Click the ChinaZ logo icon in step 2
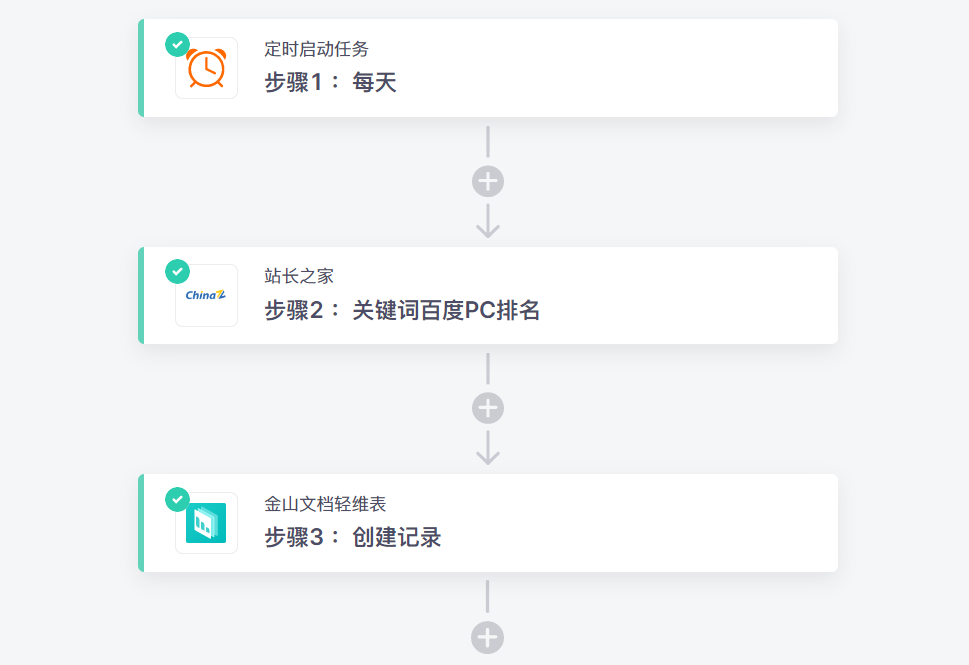Screen dimensions: 969x665 [x=206, y=296]
